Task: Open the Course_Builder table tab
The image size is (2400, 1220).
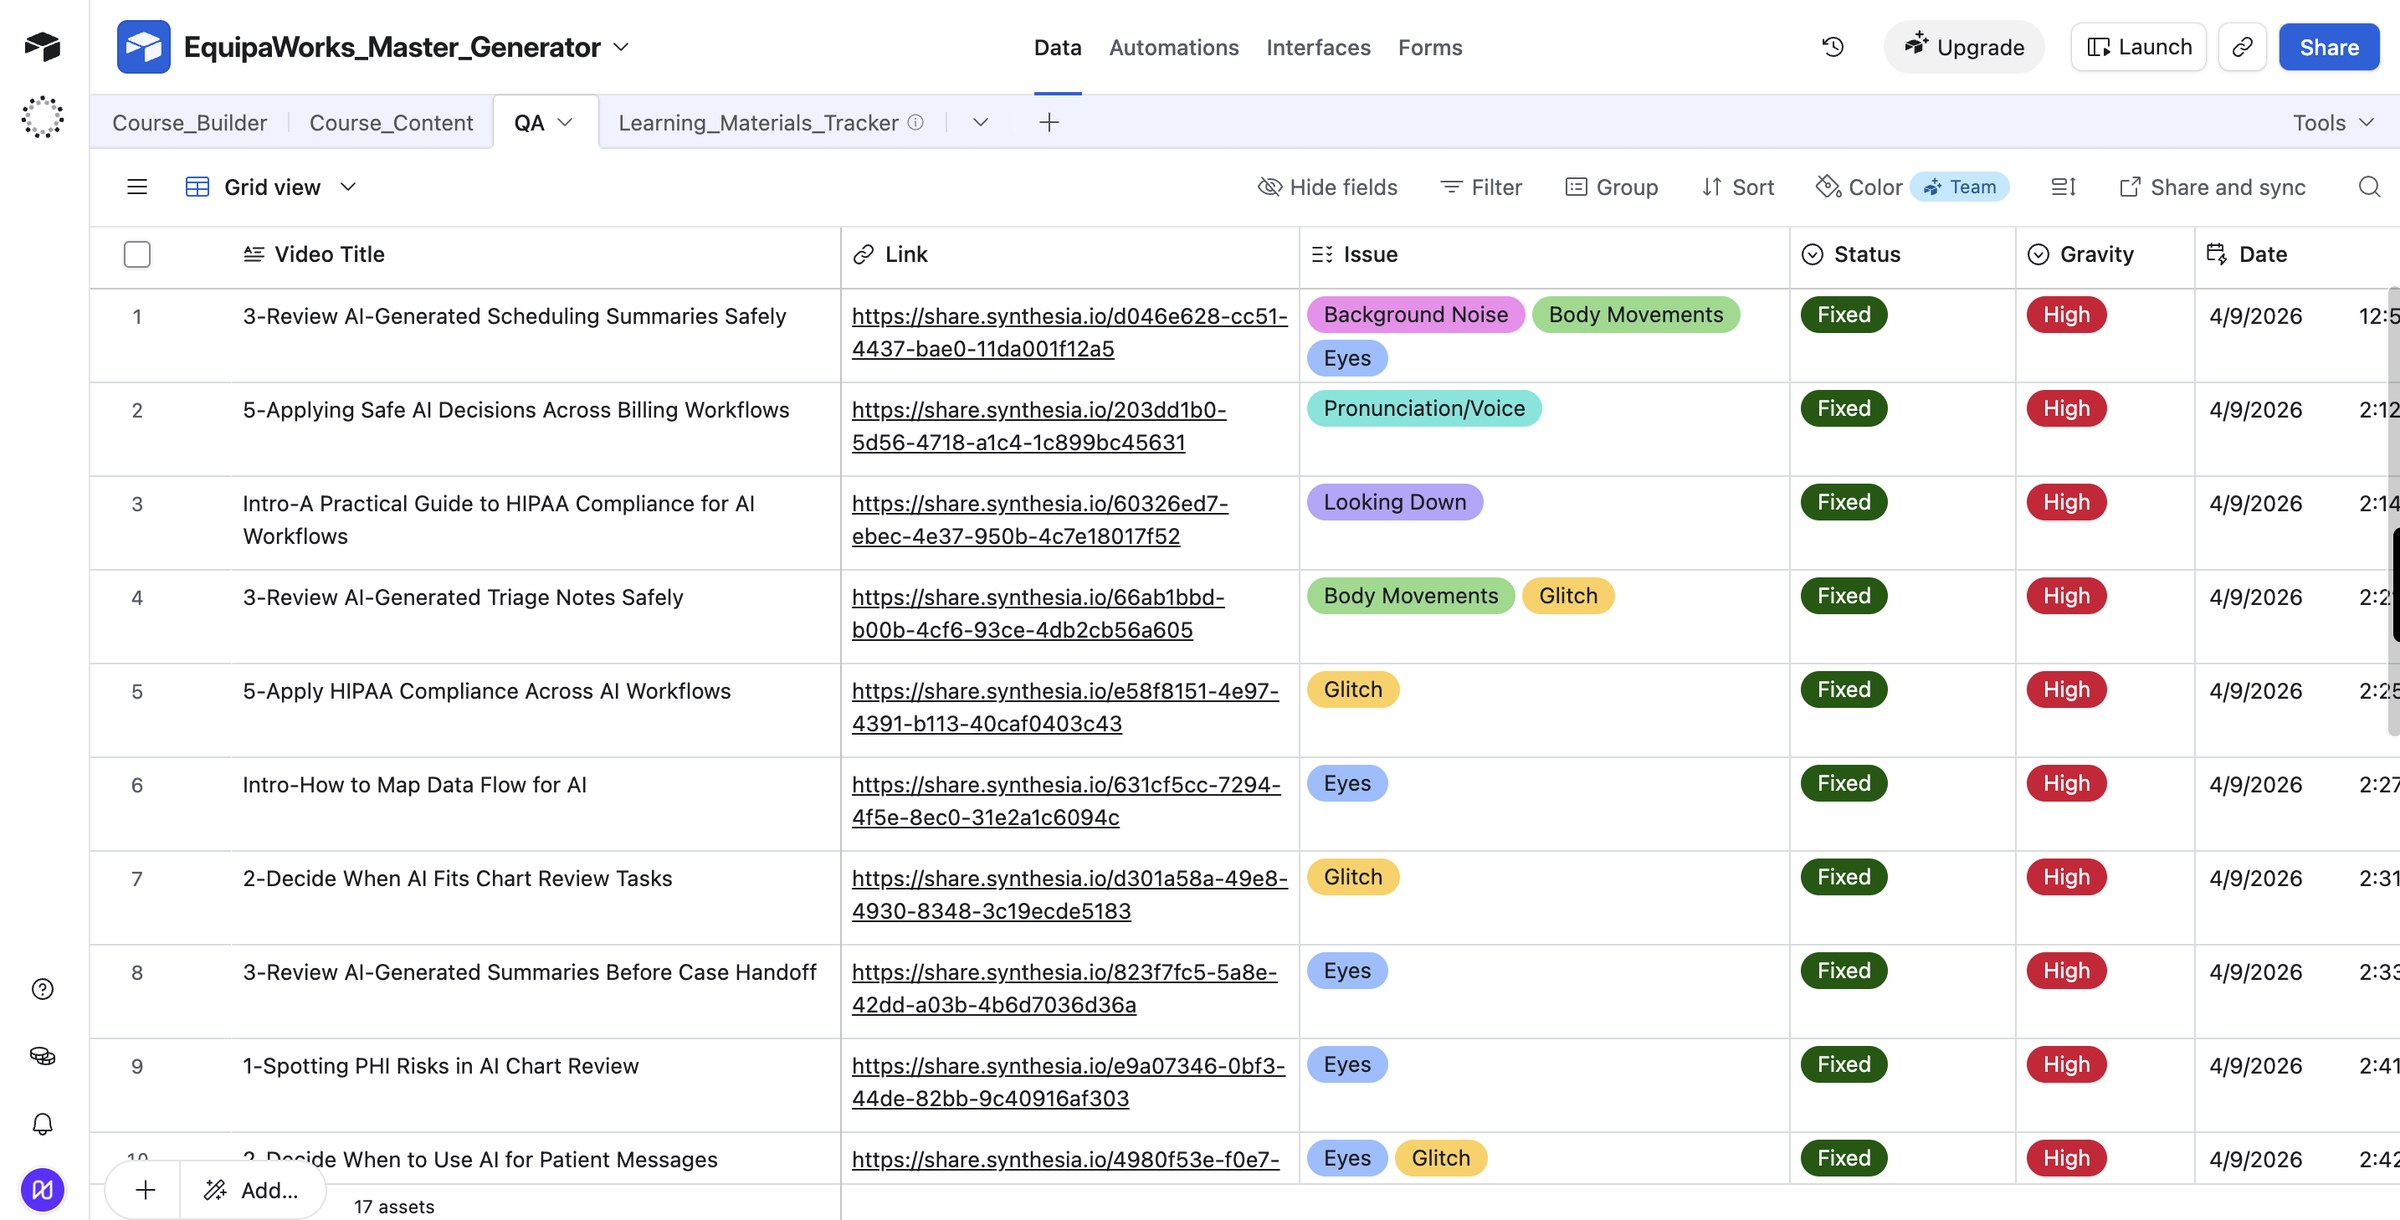Action: point(189,122)
